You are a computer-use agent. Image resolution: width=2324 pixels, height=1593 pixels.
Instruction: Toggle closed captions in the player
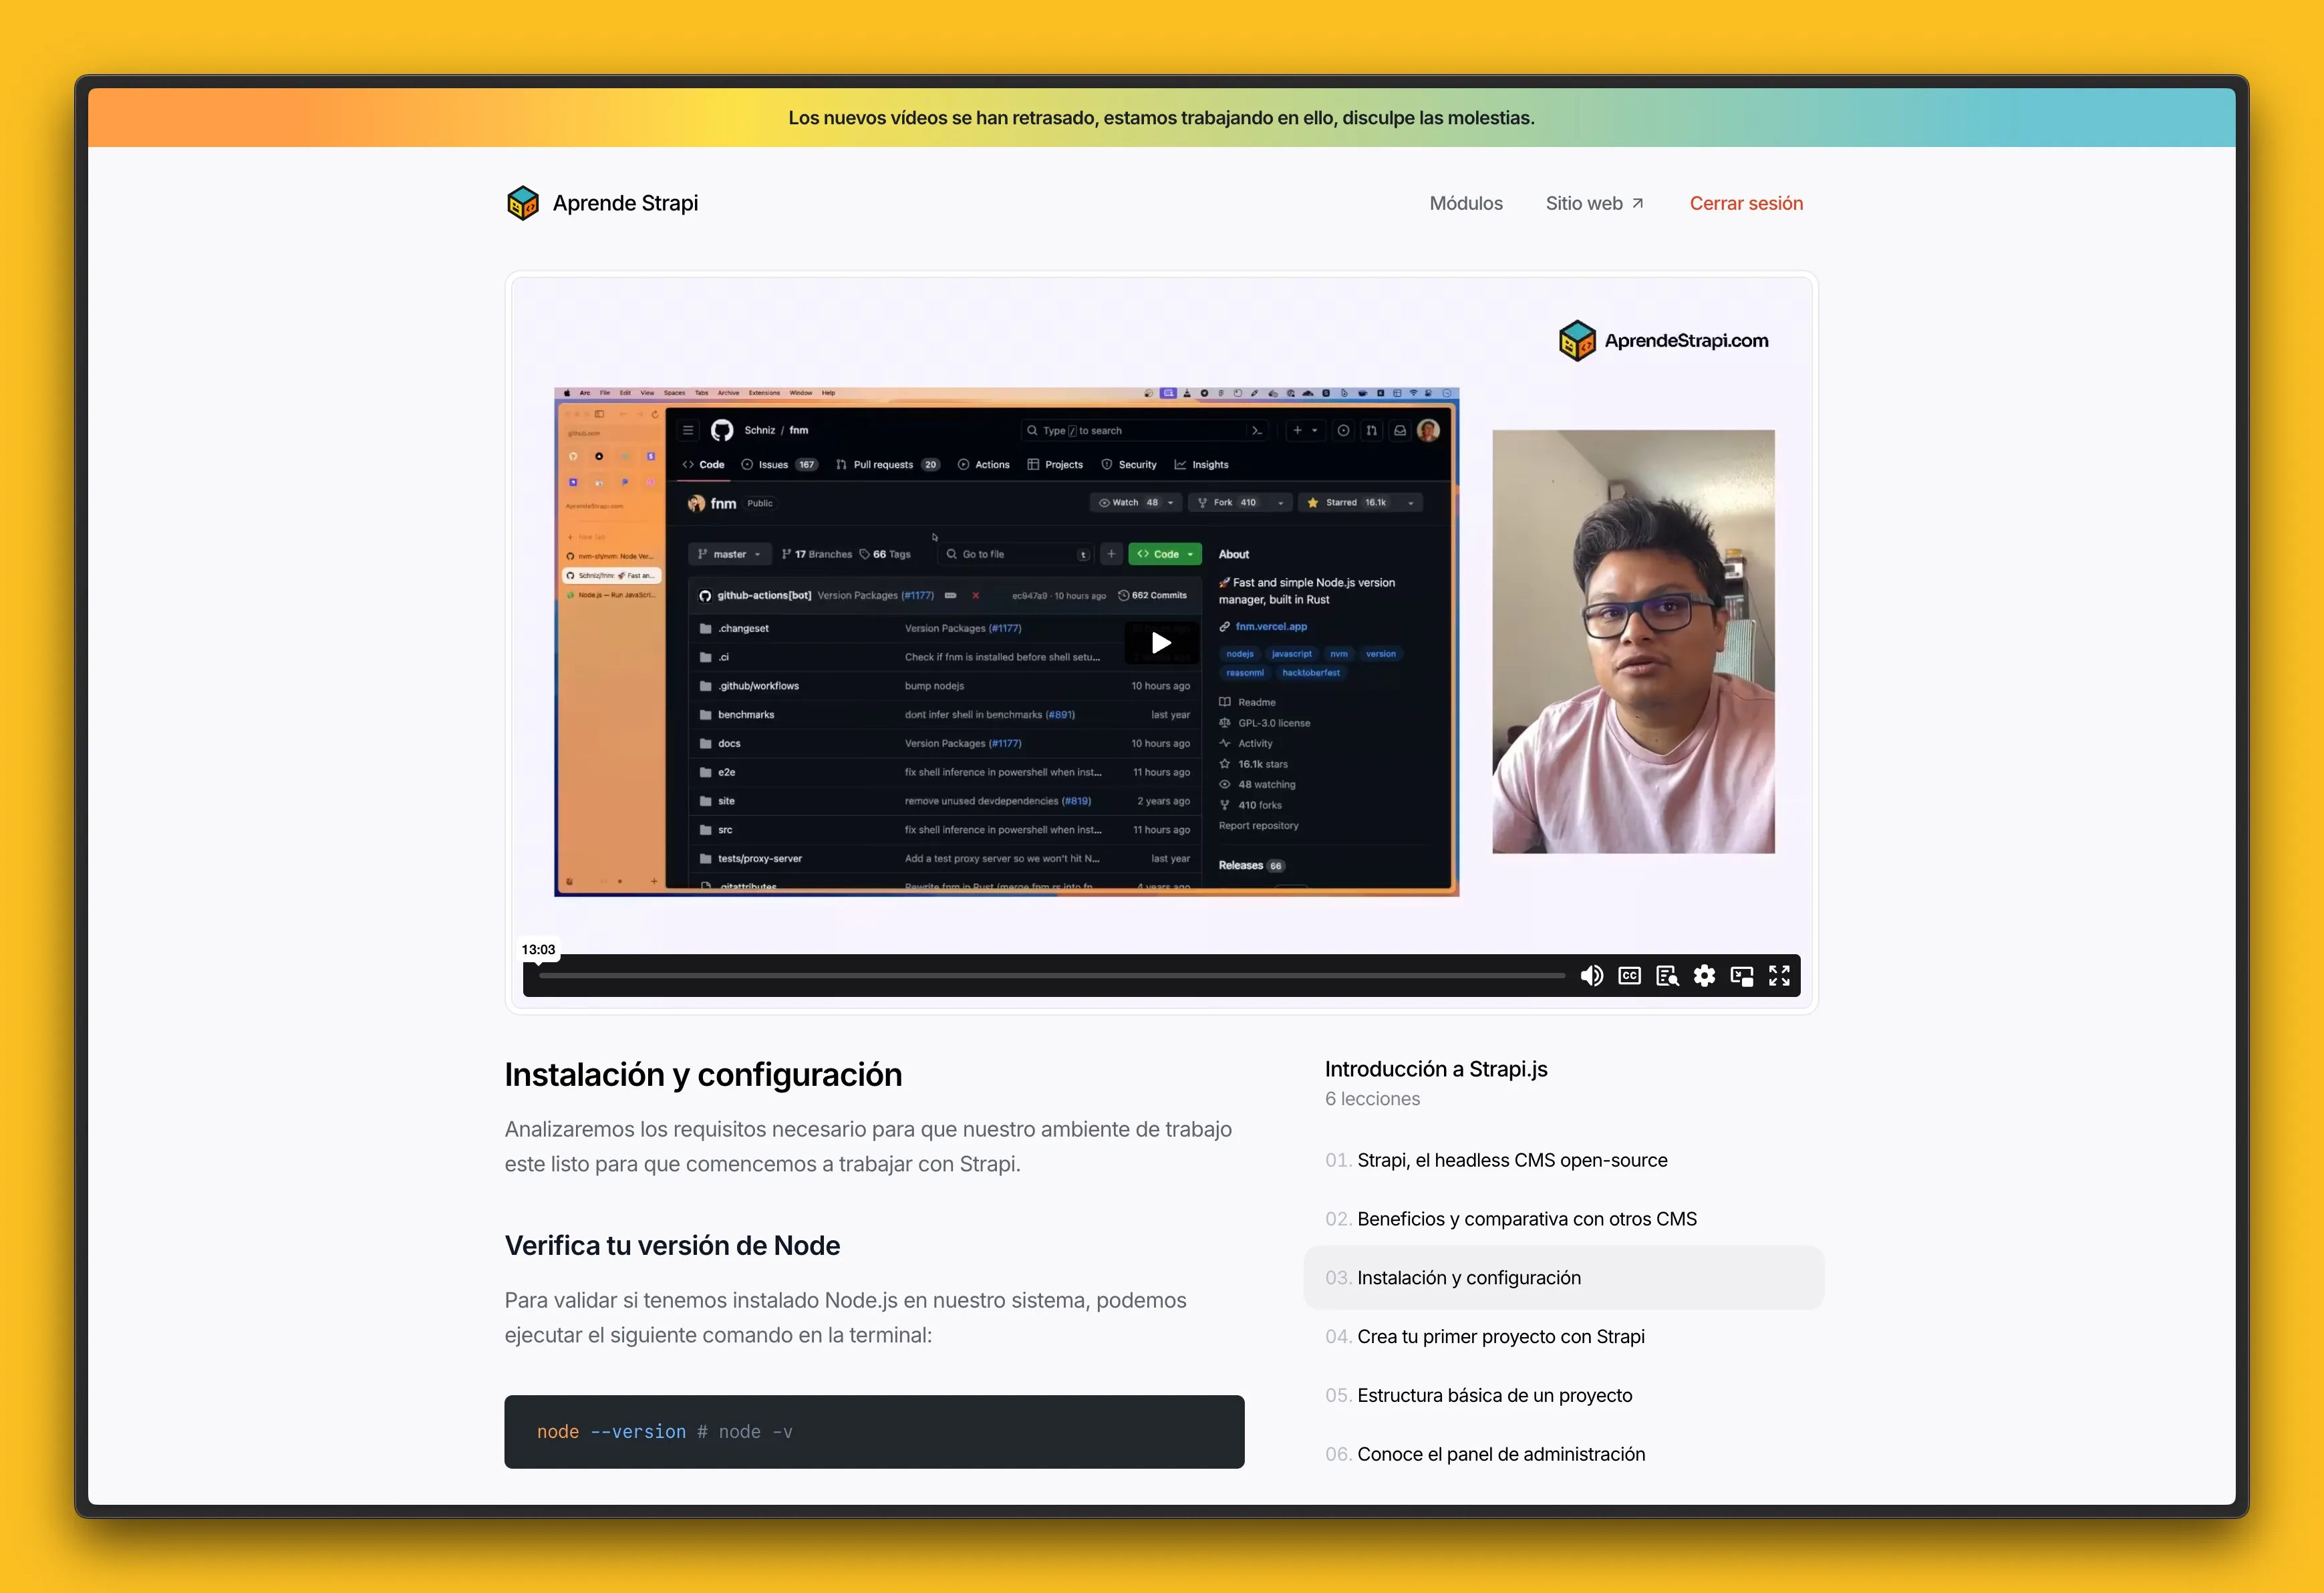coord(1629,975)
